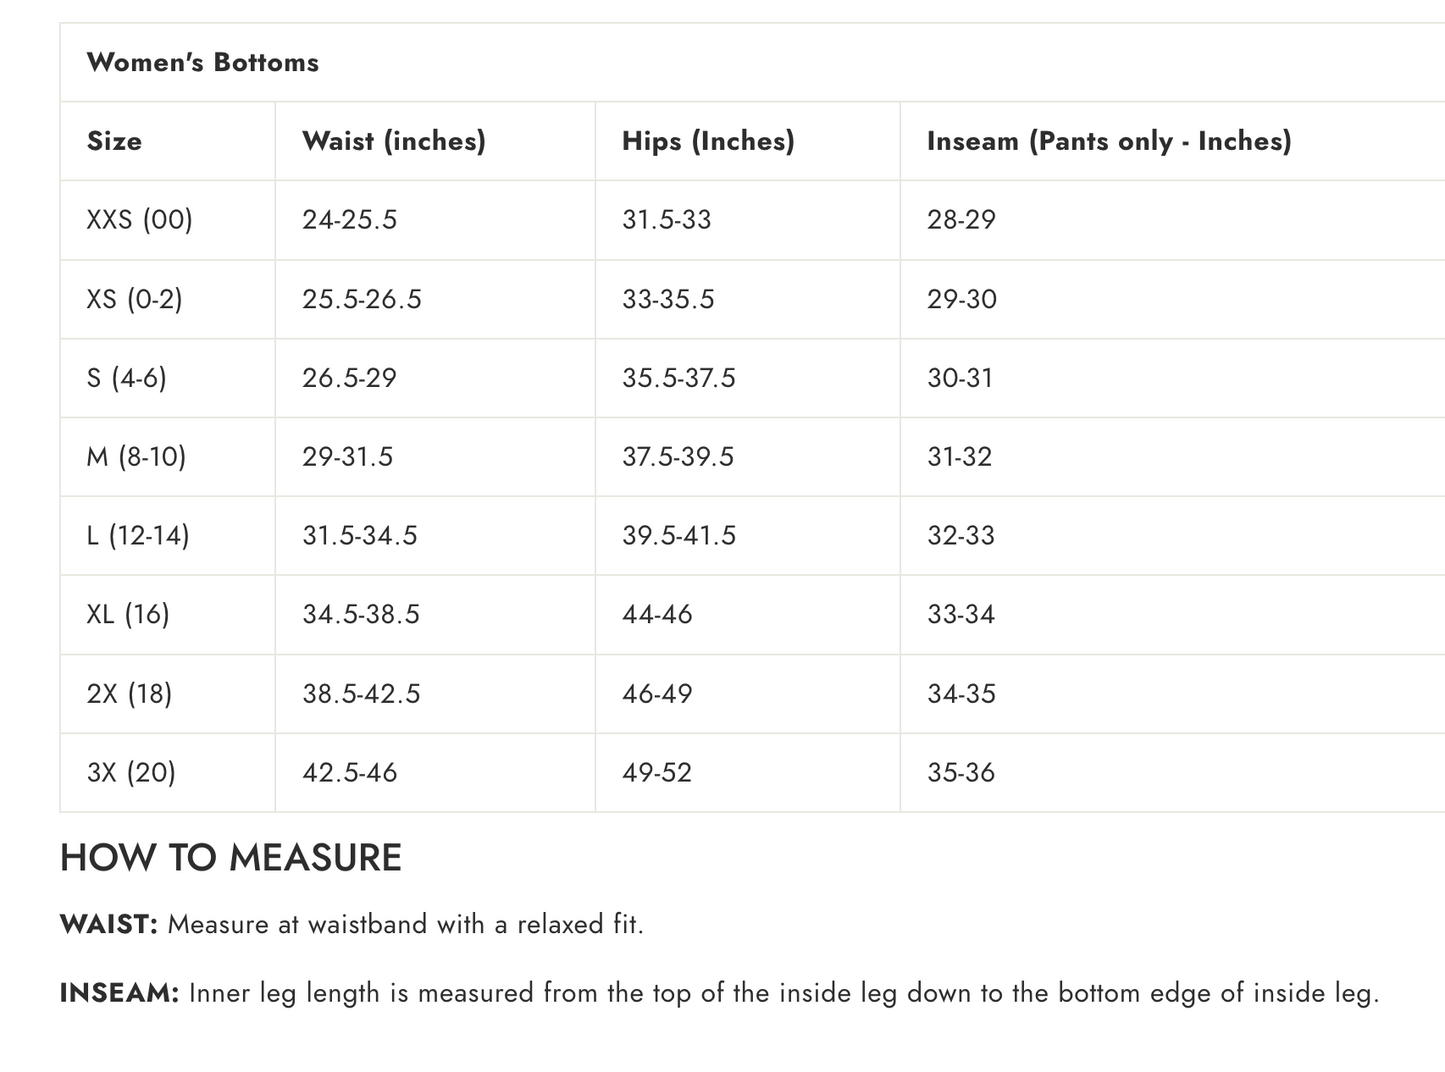Click the 24-25.5 waist measurement cell
This screenshot has height=1072, width=1445.
tap(349, 220)
